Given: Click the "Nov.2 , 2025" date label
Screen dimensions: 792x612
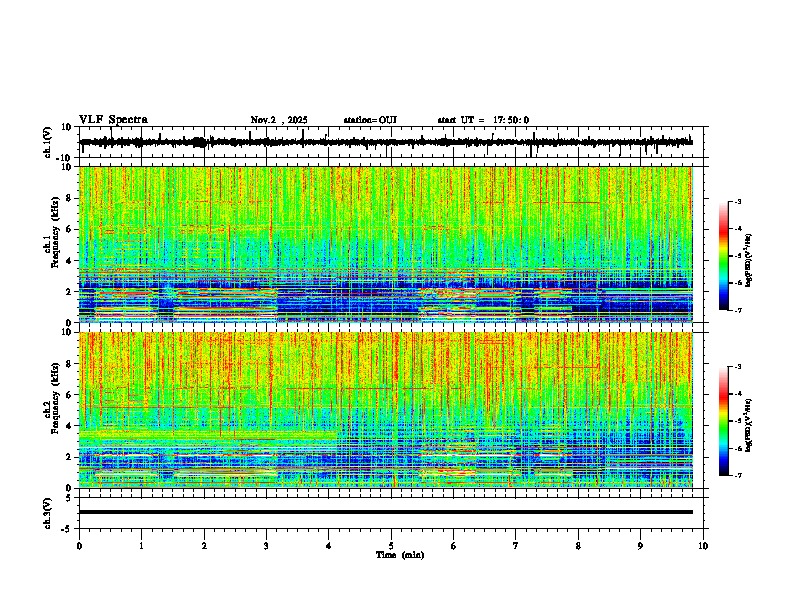Looking at the screenshot, I should pos(279,120).
